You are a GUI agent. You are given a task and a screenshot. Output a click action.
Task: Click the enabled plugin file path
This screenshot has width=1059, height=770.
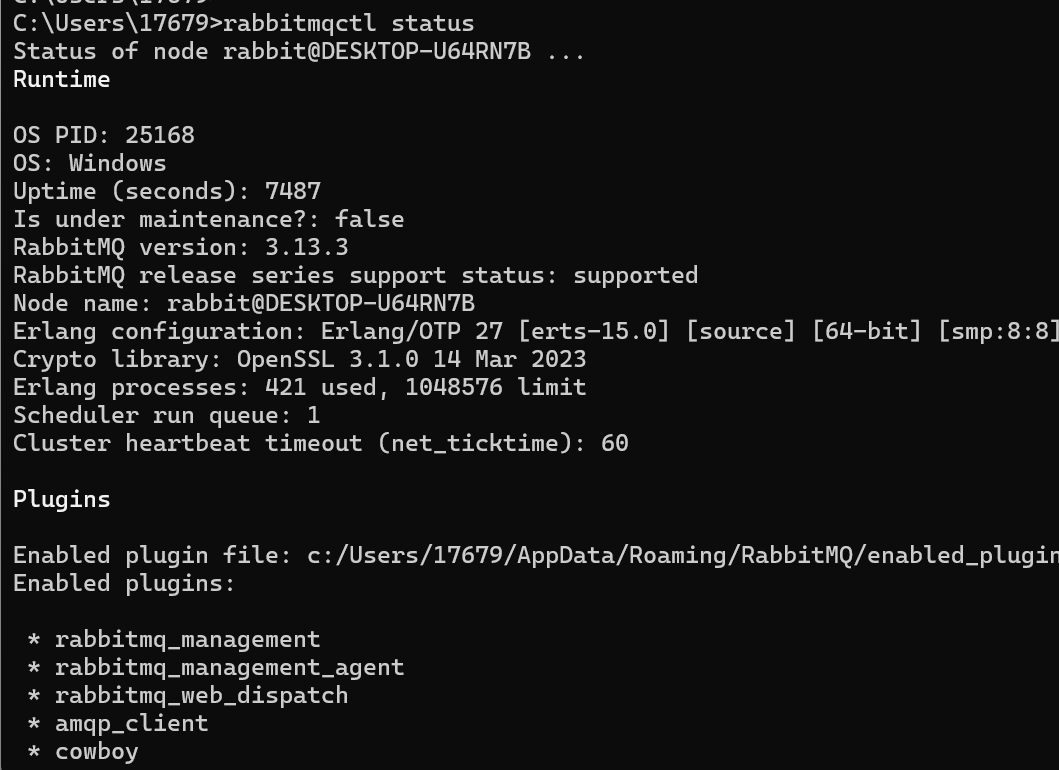683,556
